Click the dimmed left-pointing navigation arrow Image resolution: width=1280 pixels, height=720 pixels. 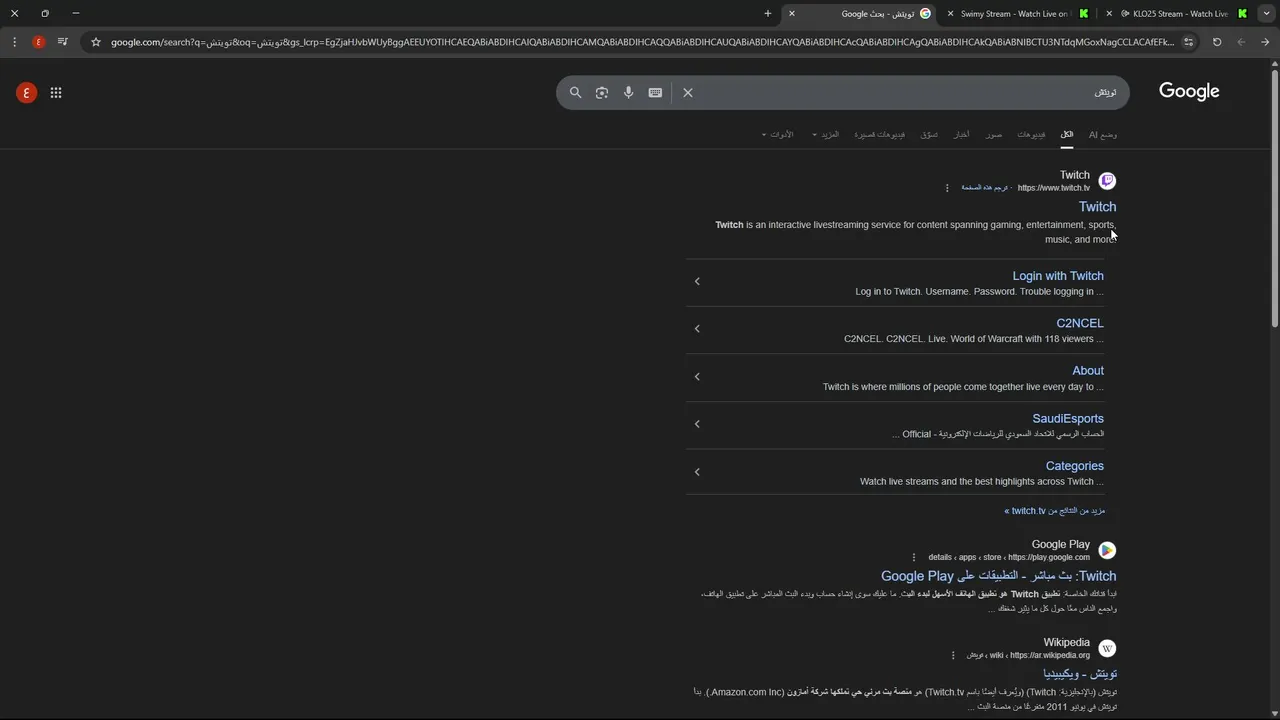[1241, 42]
